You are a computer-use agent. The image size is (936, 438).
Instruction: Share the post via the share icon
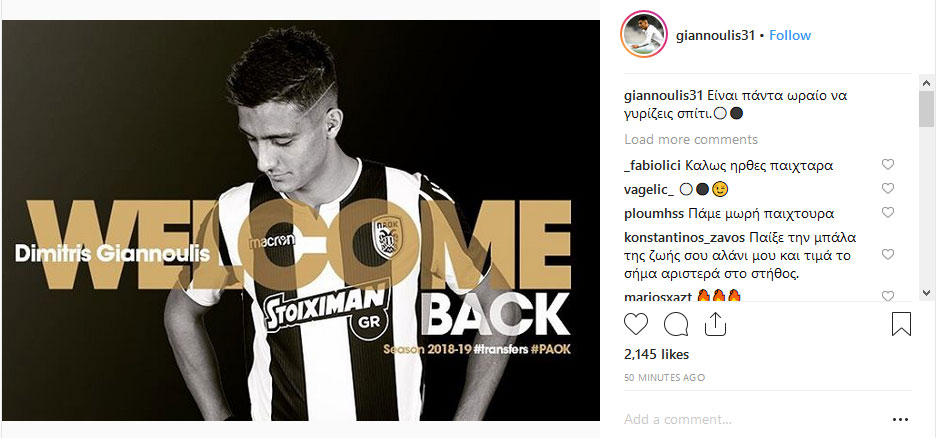click(x=715, y=324)
